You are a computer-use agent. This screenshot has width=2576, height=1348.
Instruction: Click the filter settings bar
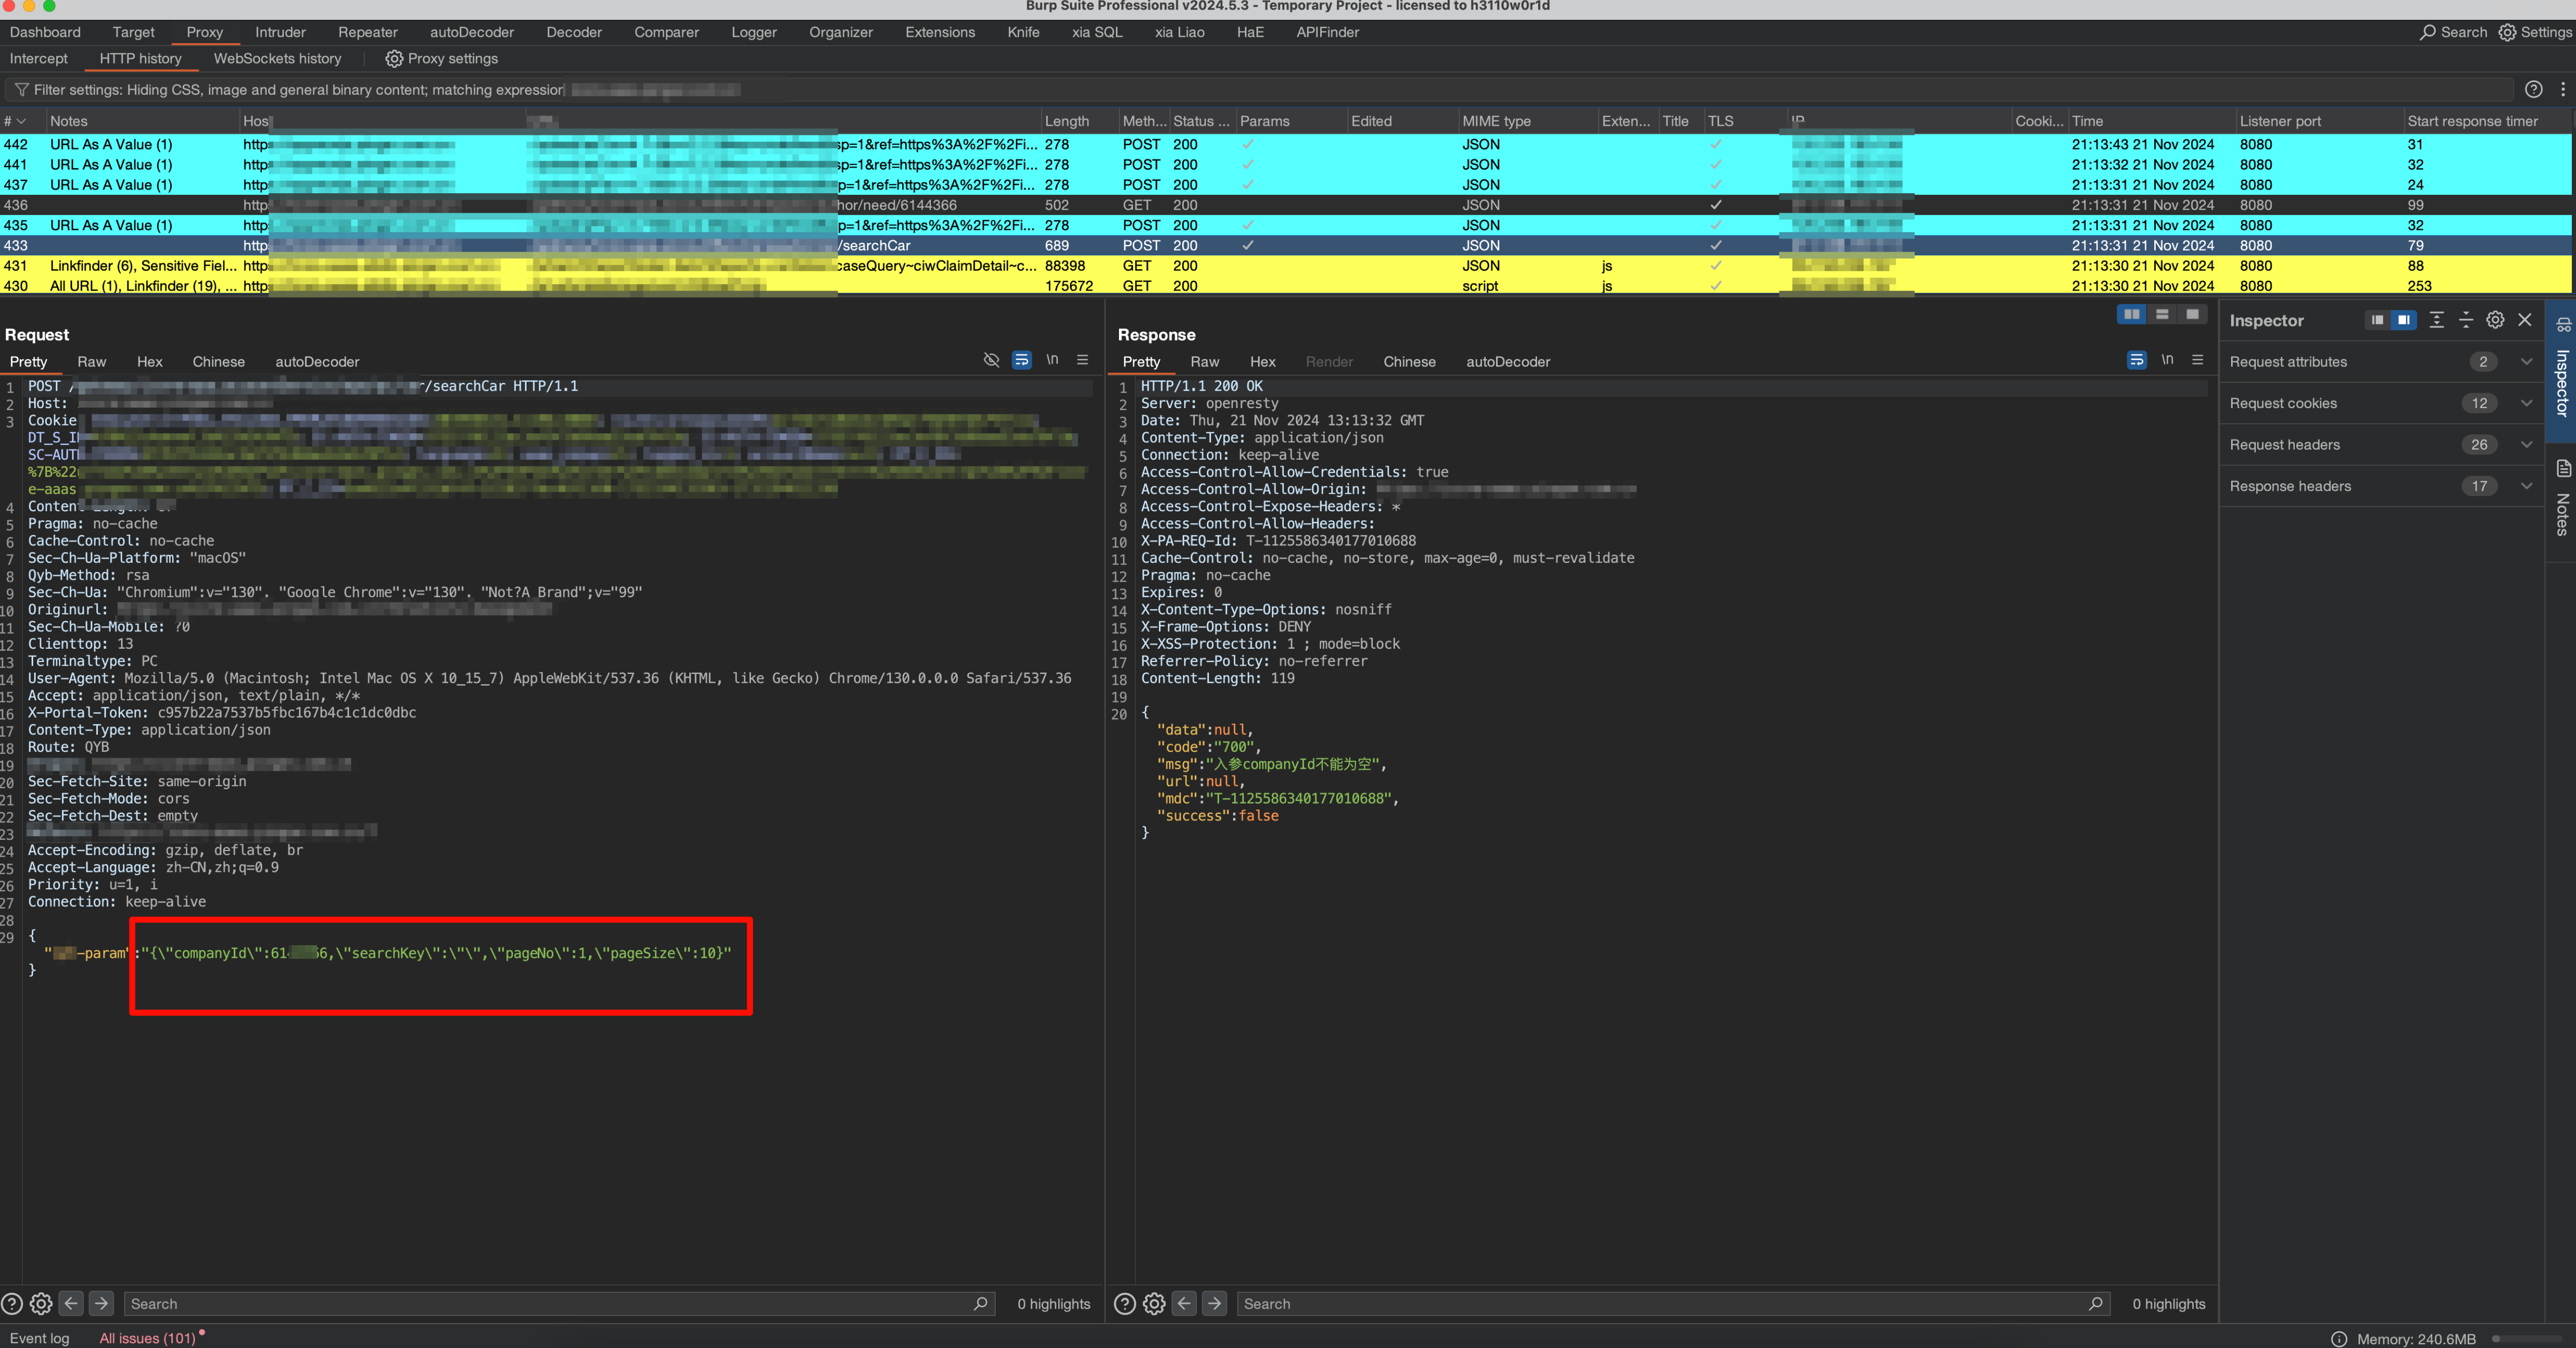[x=1260, y=90]
